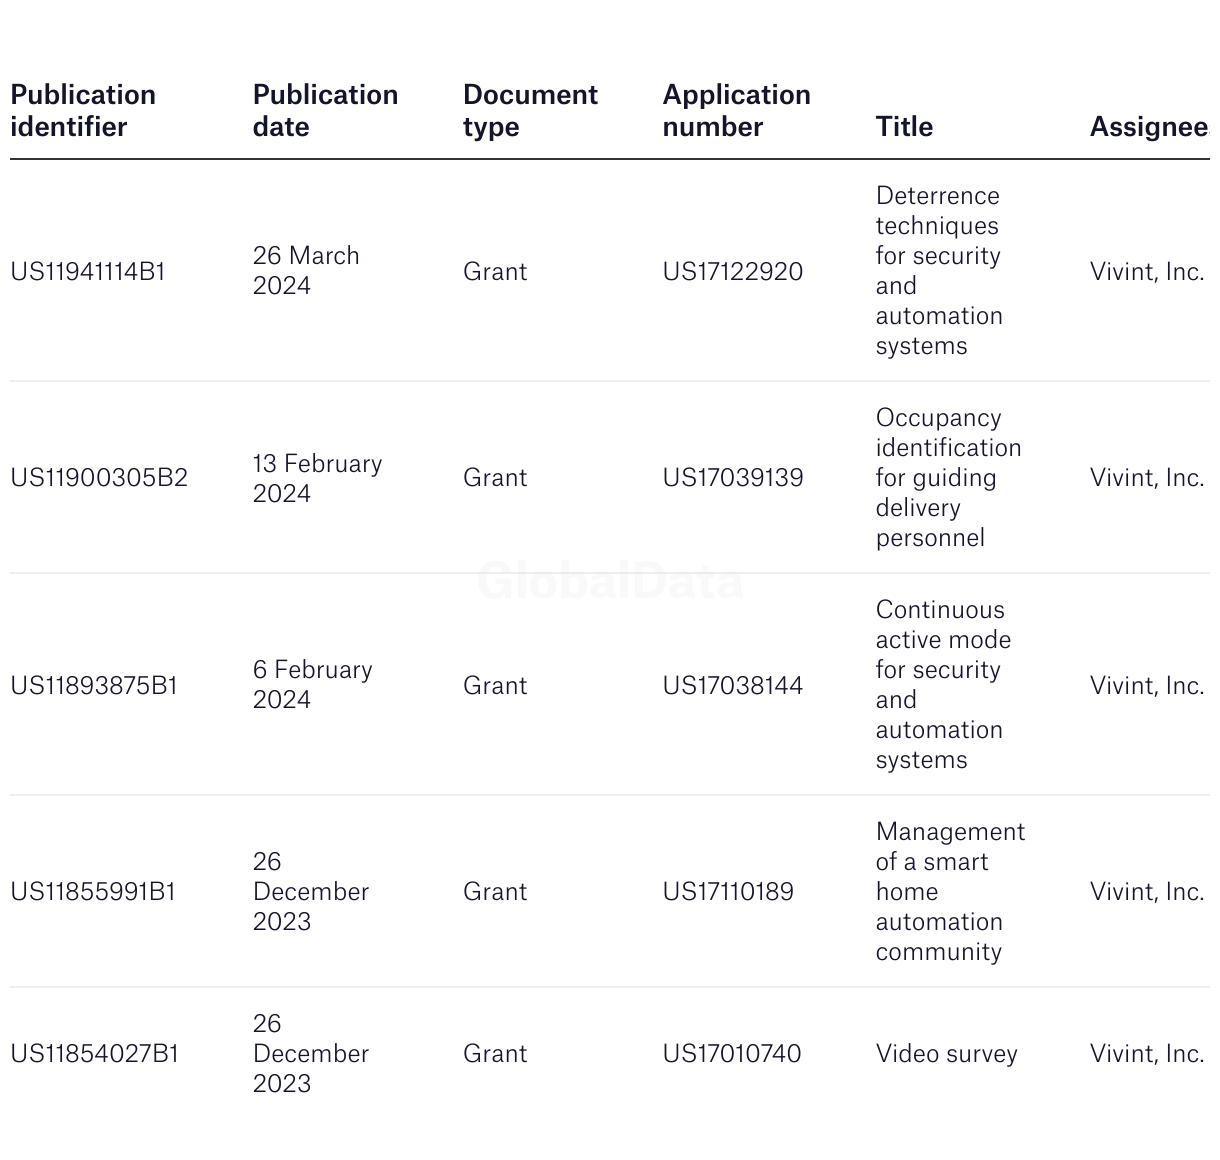Click the Deterrence techniques title cell
This screenshot has width=1220, height=1160.
(939, 271)
